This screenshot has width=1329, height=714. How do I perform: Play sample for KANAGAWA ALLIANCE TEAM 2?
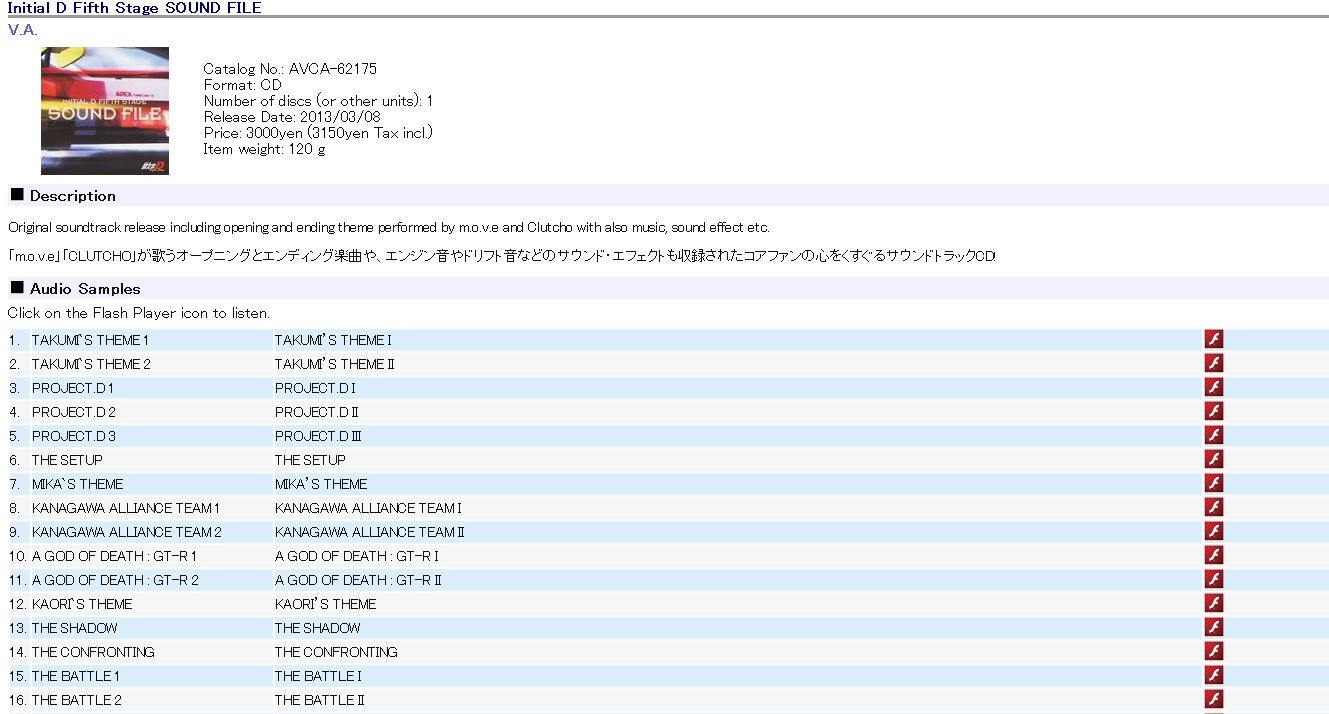(x=1213, y=531)
